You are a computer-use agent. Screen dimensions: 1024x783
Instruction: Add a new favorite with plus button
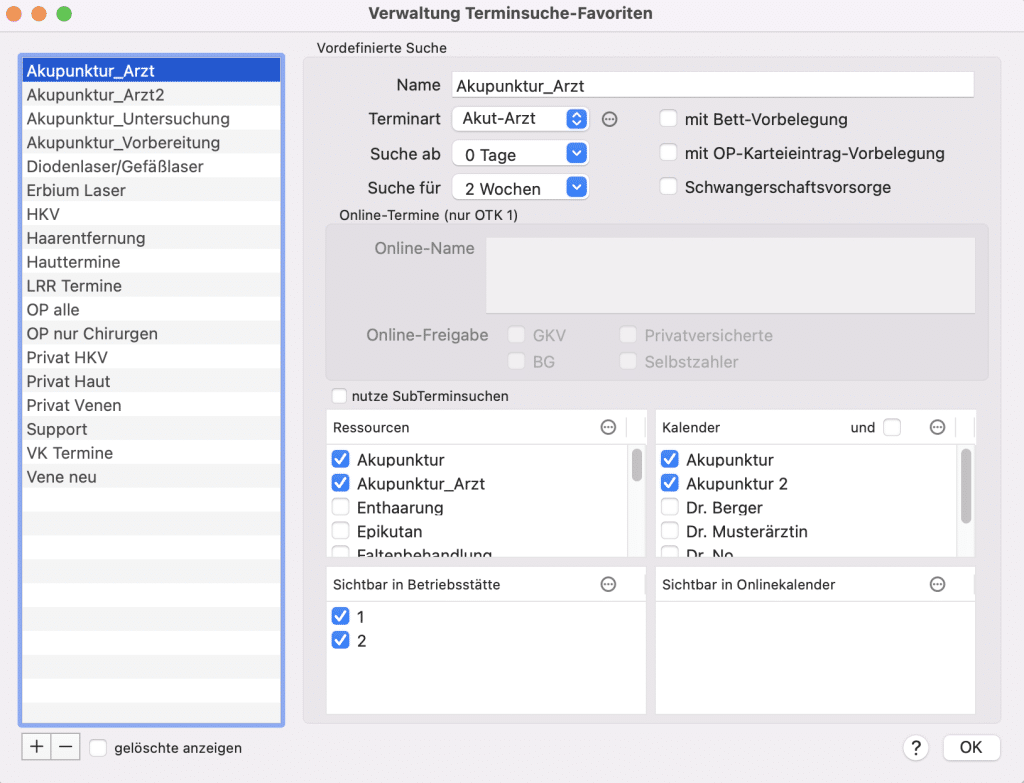[37, 746]
